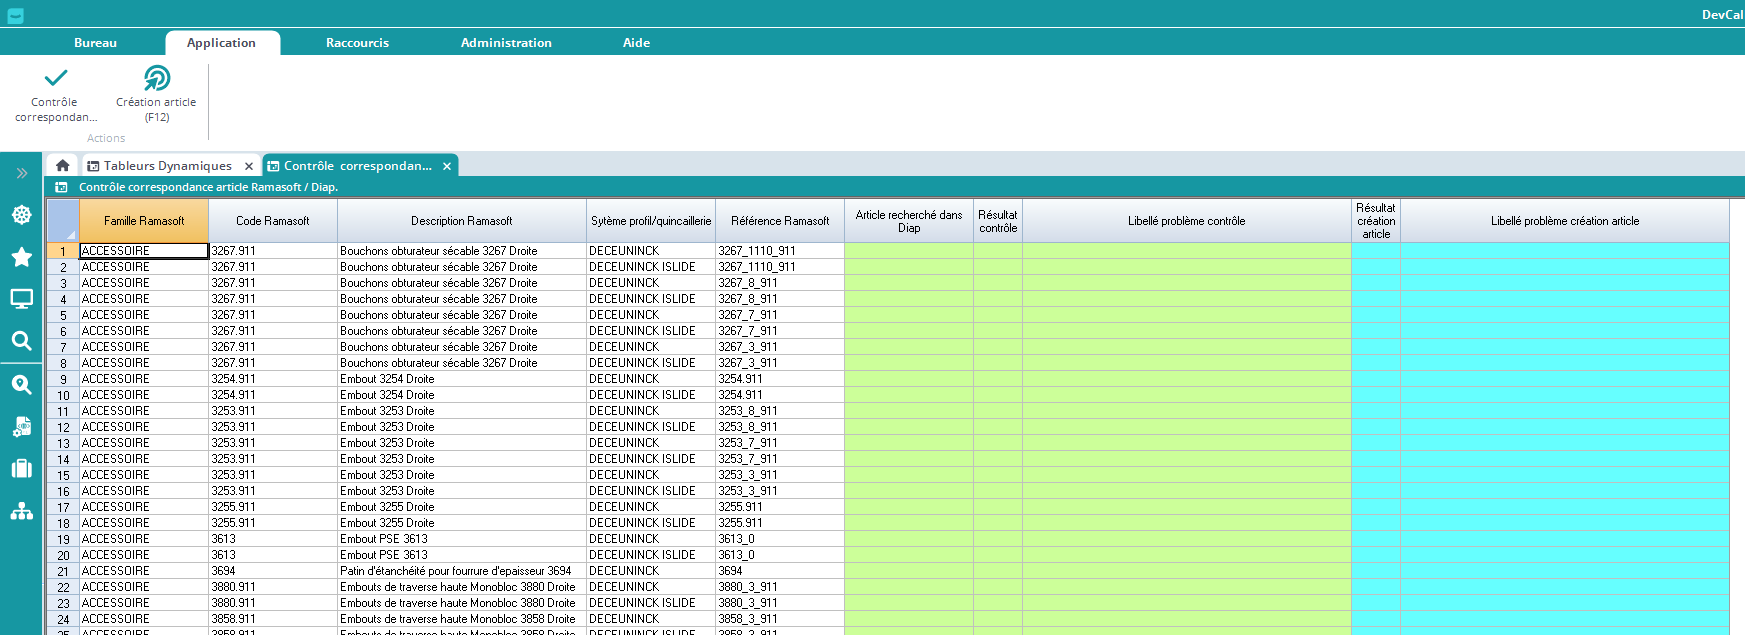Click the Contrôle correspondance checkmark icon
Screen dimensions: 1745x635
click(56, 78)
